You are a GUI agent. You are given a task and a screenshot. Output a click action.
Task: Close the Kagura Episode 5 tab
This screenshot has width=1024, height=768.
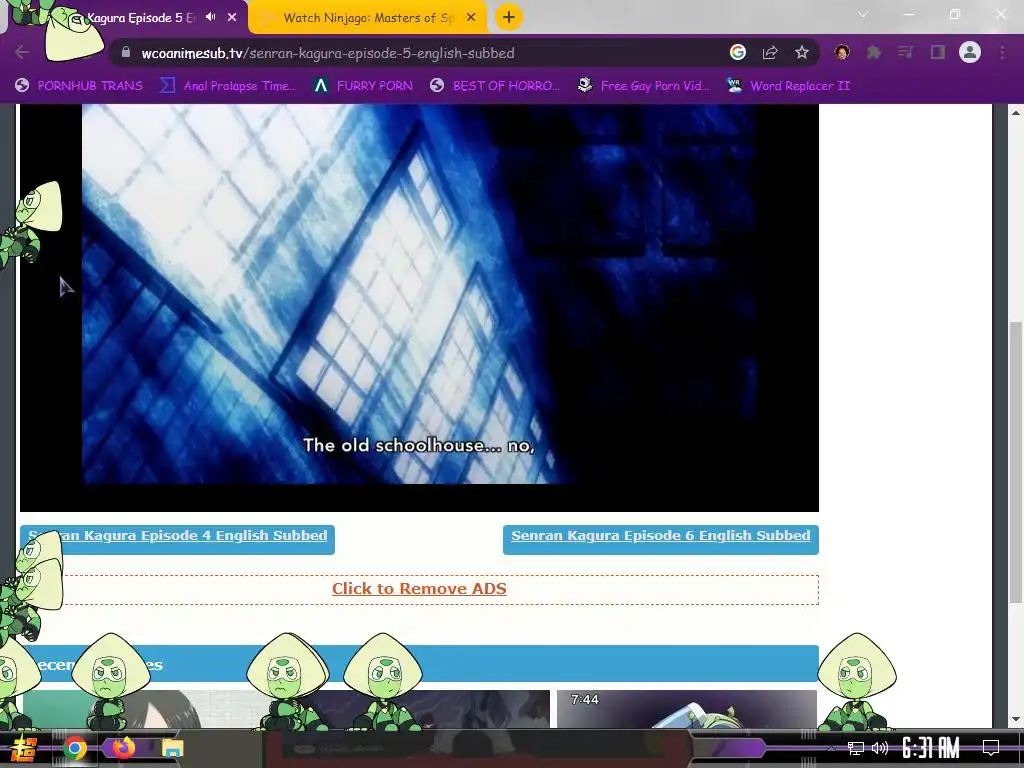(x=232, y=18)
